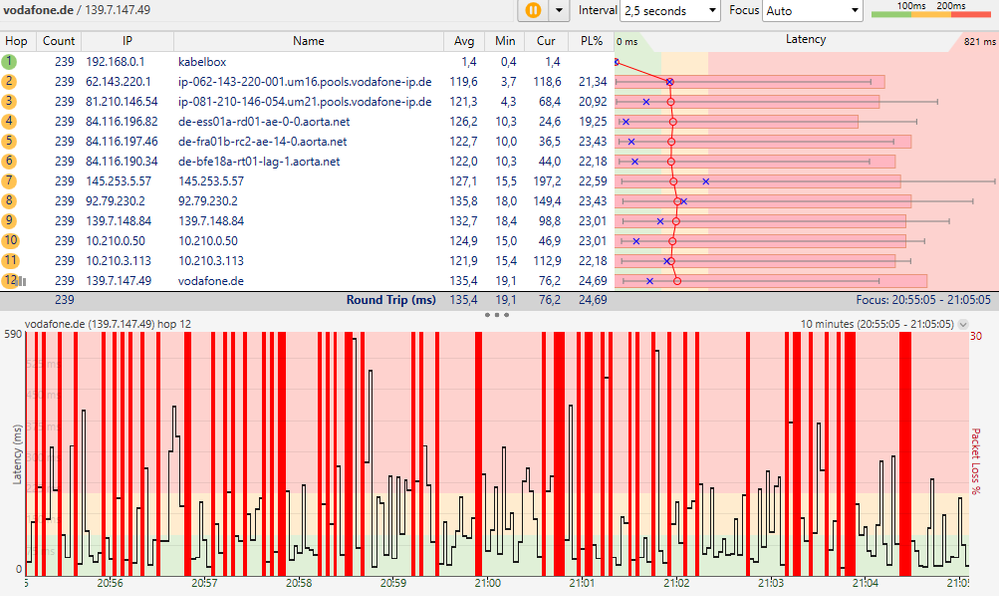Click IP 10.210.0.50 in IP column

115,241
